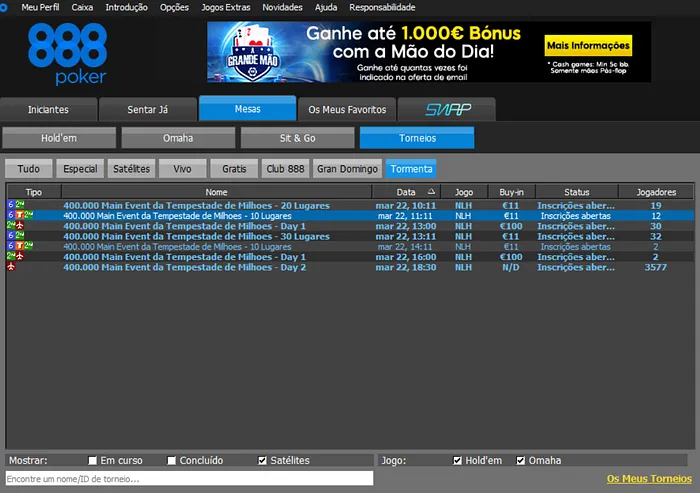Sort by the Jogadores column header
This screenshot has width=700, height=493.
pos(656,192)
